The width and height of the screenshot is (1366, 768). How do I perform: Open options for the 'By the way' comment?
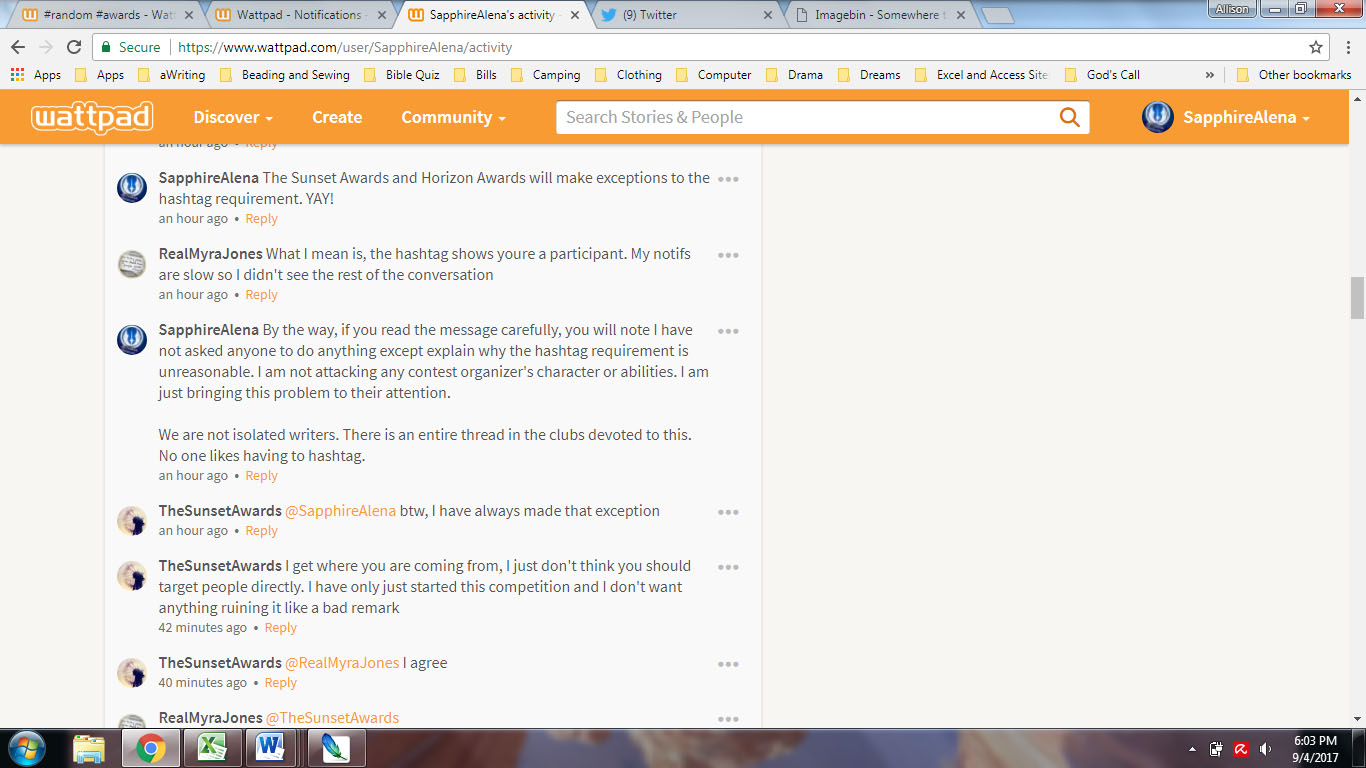coord(728,331)
